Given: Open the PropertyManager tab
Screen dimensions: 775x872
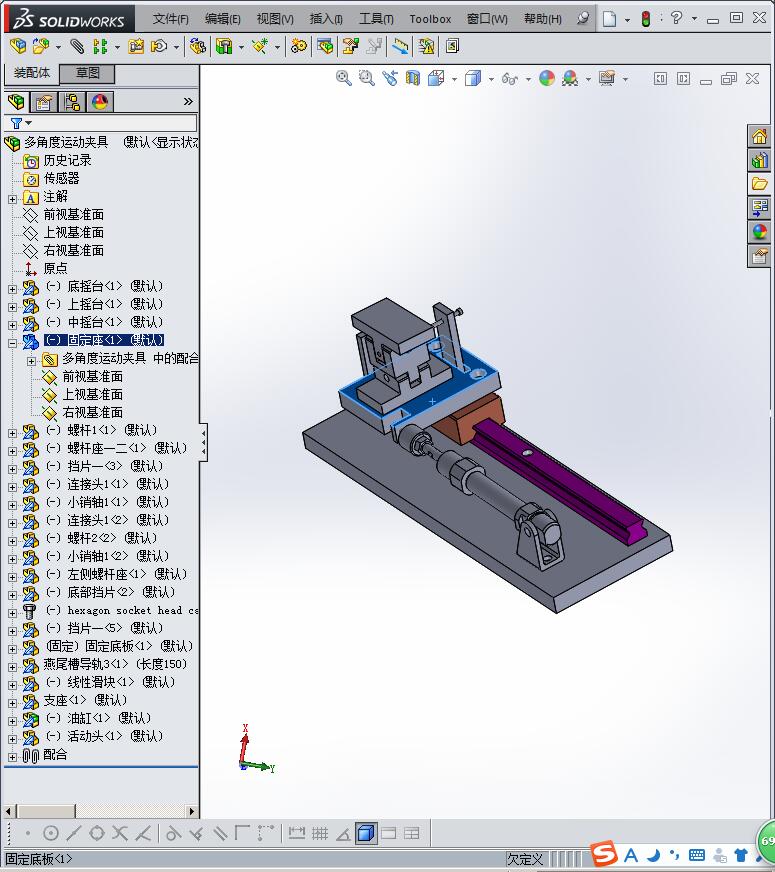Looking at the screenshot, I should pyautogui.click(x=44, y=102).
